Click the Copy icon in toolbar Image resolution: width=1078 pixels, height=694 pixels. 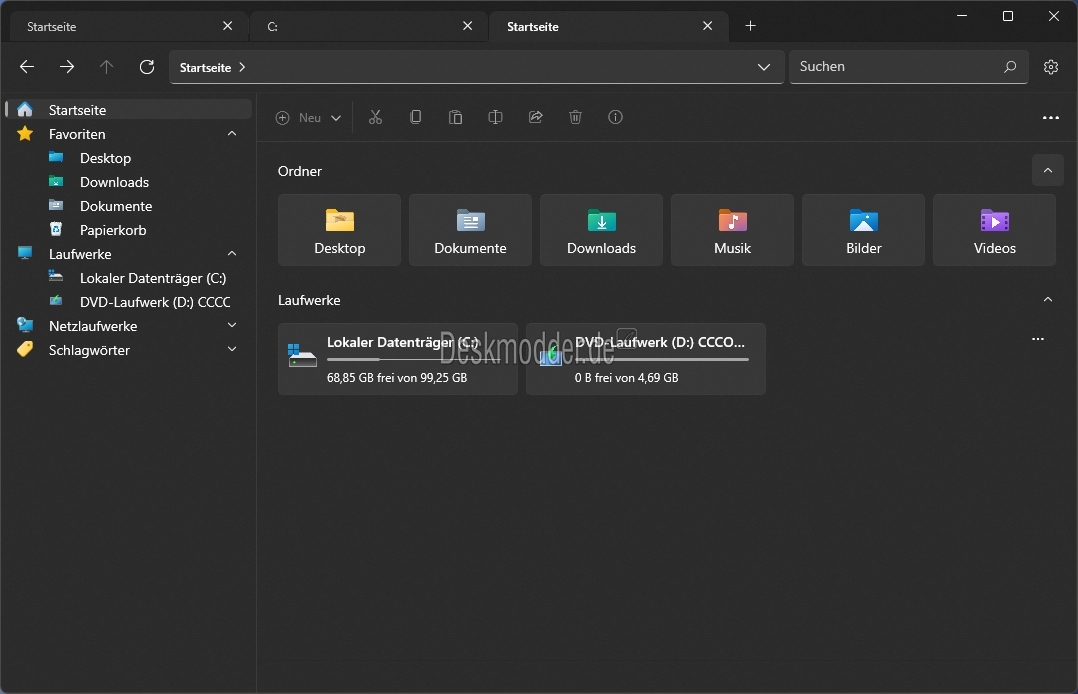point(415,117)
